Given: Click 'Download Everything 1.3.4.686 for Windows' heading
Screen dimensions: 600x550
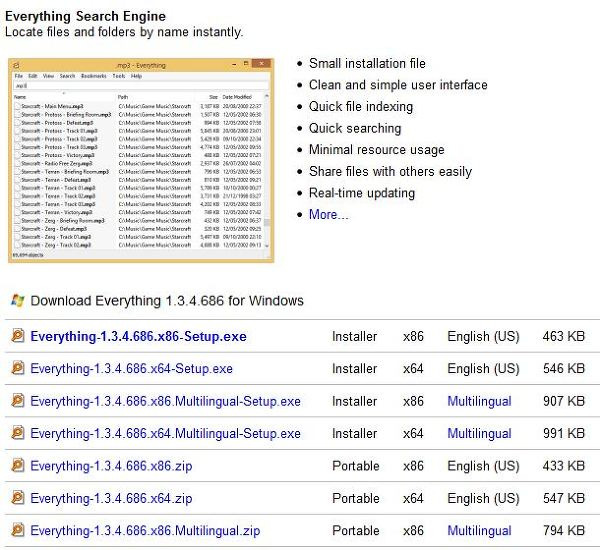Looking at the screenshot, I should click(x=167, y=301).
